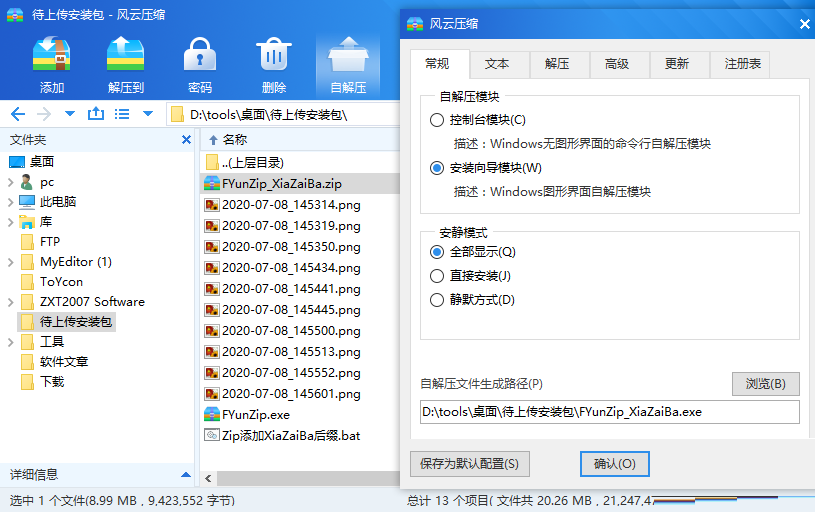Click the pc user icon in tree
The height and width of the screenshot is (512, 815).
[27, 182]
